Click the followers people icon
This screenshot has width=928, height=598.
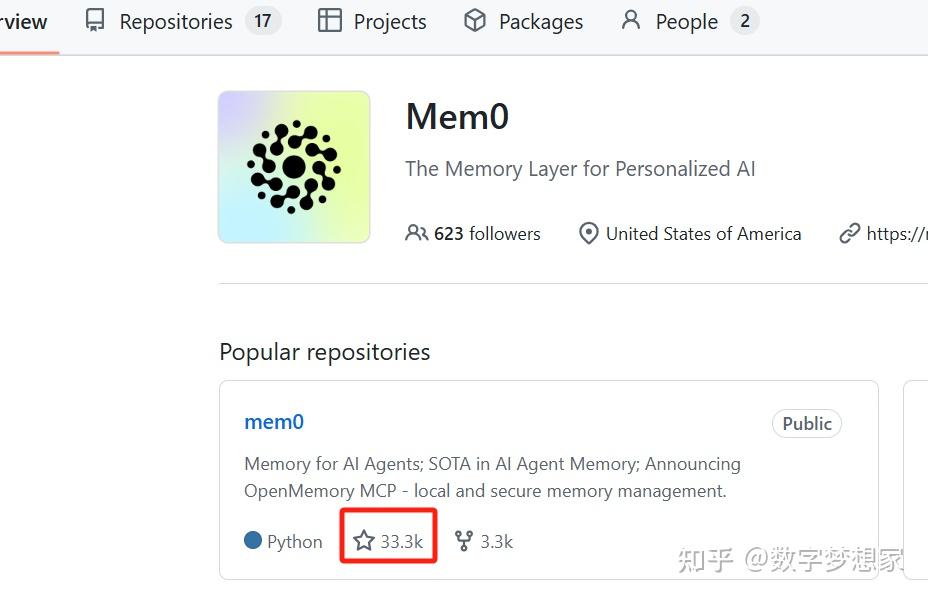tap(417, 233)
